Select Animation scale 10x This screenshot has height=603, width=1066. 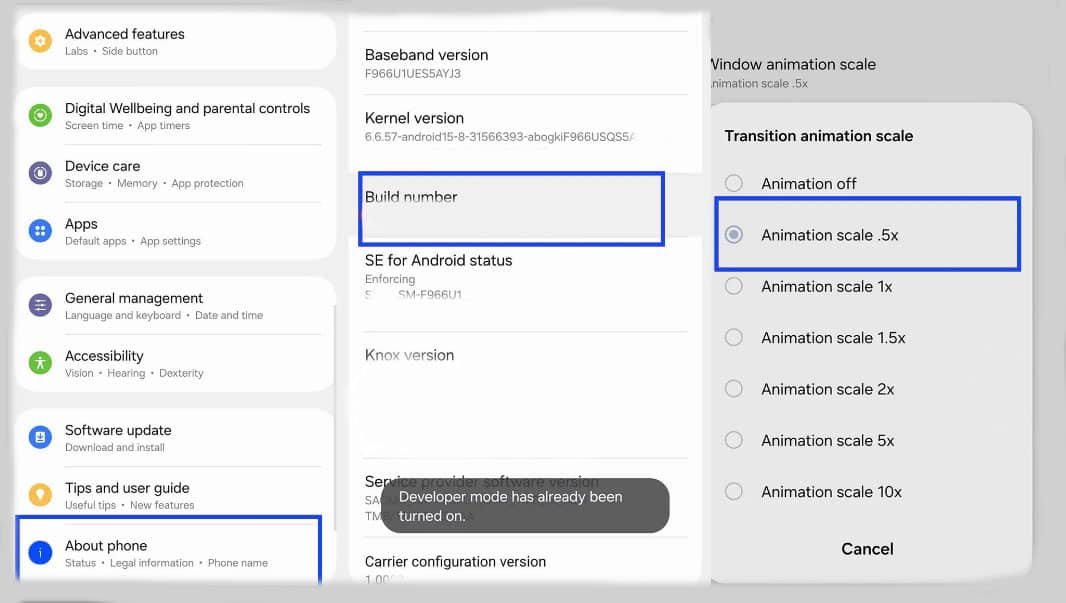tap(733, 492)
